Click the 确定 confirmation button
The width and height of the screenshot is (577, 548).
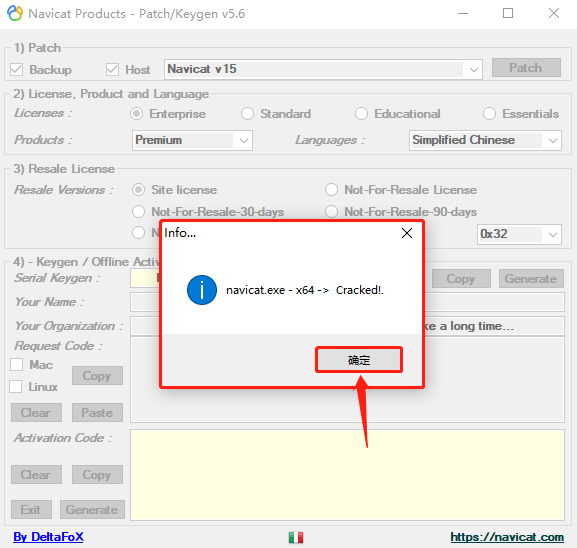(x=359, y=360)
